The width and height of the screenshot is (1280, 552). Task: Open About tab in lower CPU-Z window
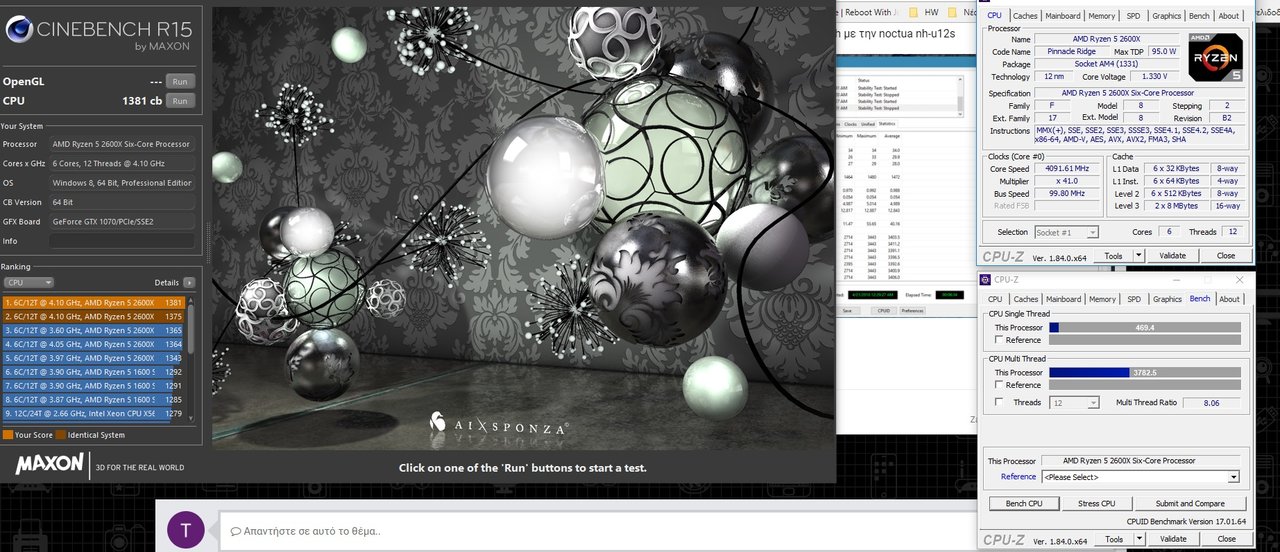(1229, 299)
